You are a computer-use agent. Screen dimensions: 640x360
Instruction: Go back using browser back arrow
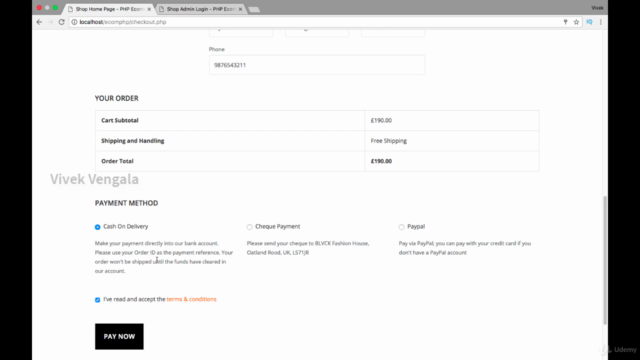pos(39,22)
